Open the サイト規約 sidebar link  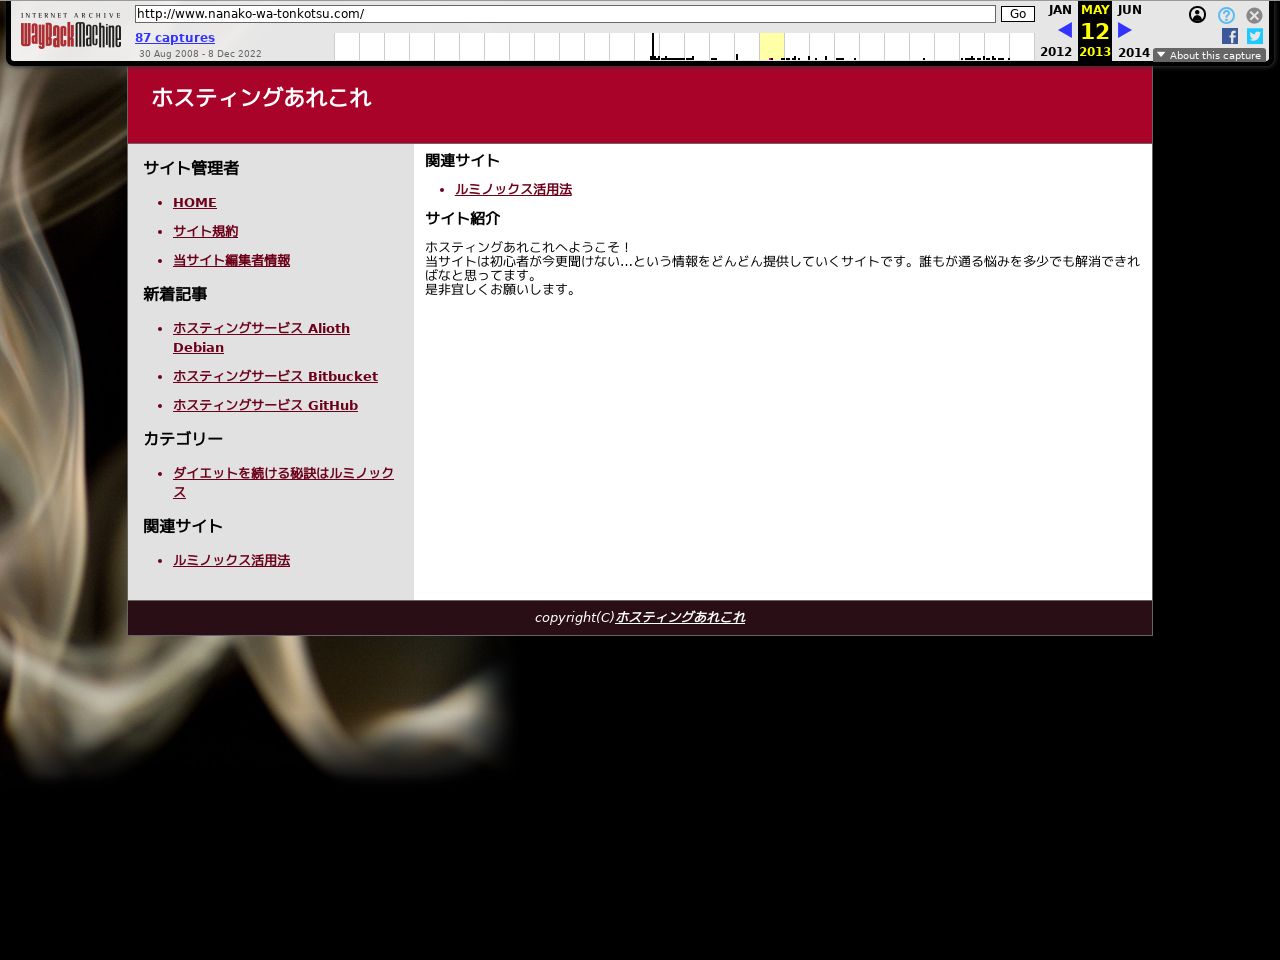click(205, 231)
